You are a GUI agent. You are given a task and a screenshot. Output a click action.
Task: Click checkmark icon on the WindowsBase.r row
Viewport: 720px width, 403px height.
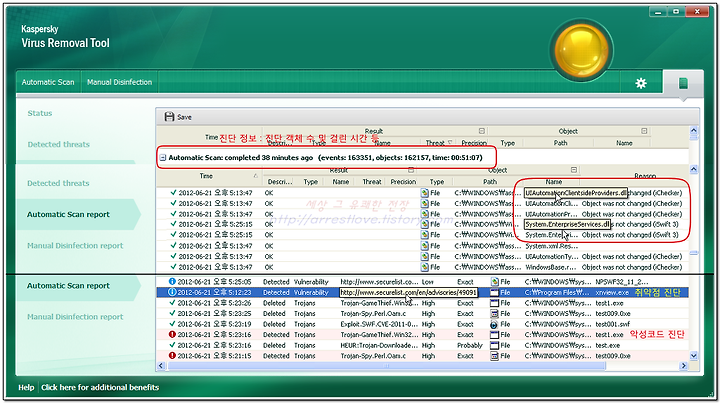173,267
